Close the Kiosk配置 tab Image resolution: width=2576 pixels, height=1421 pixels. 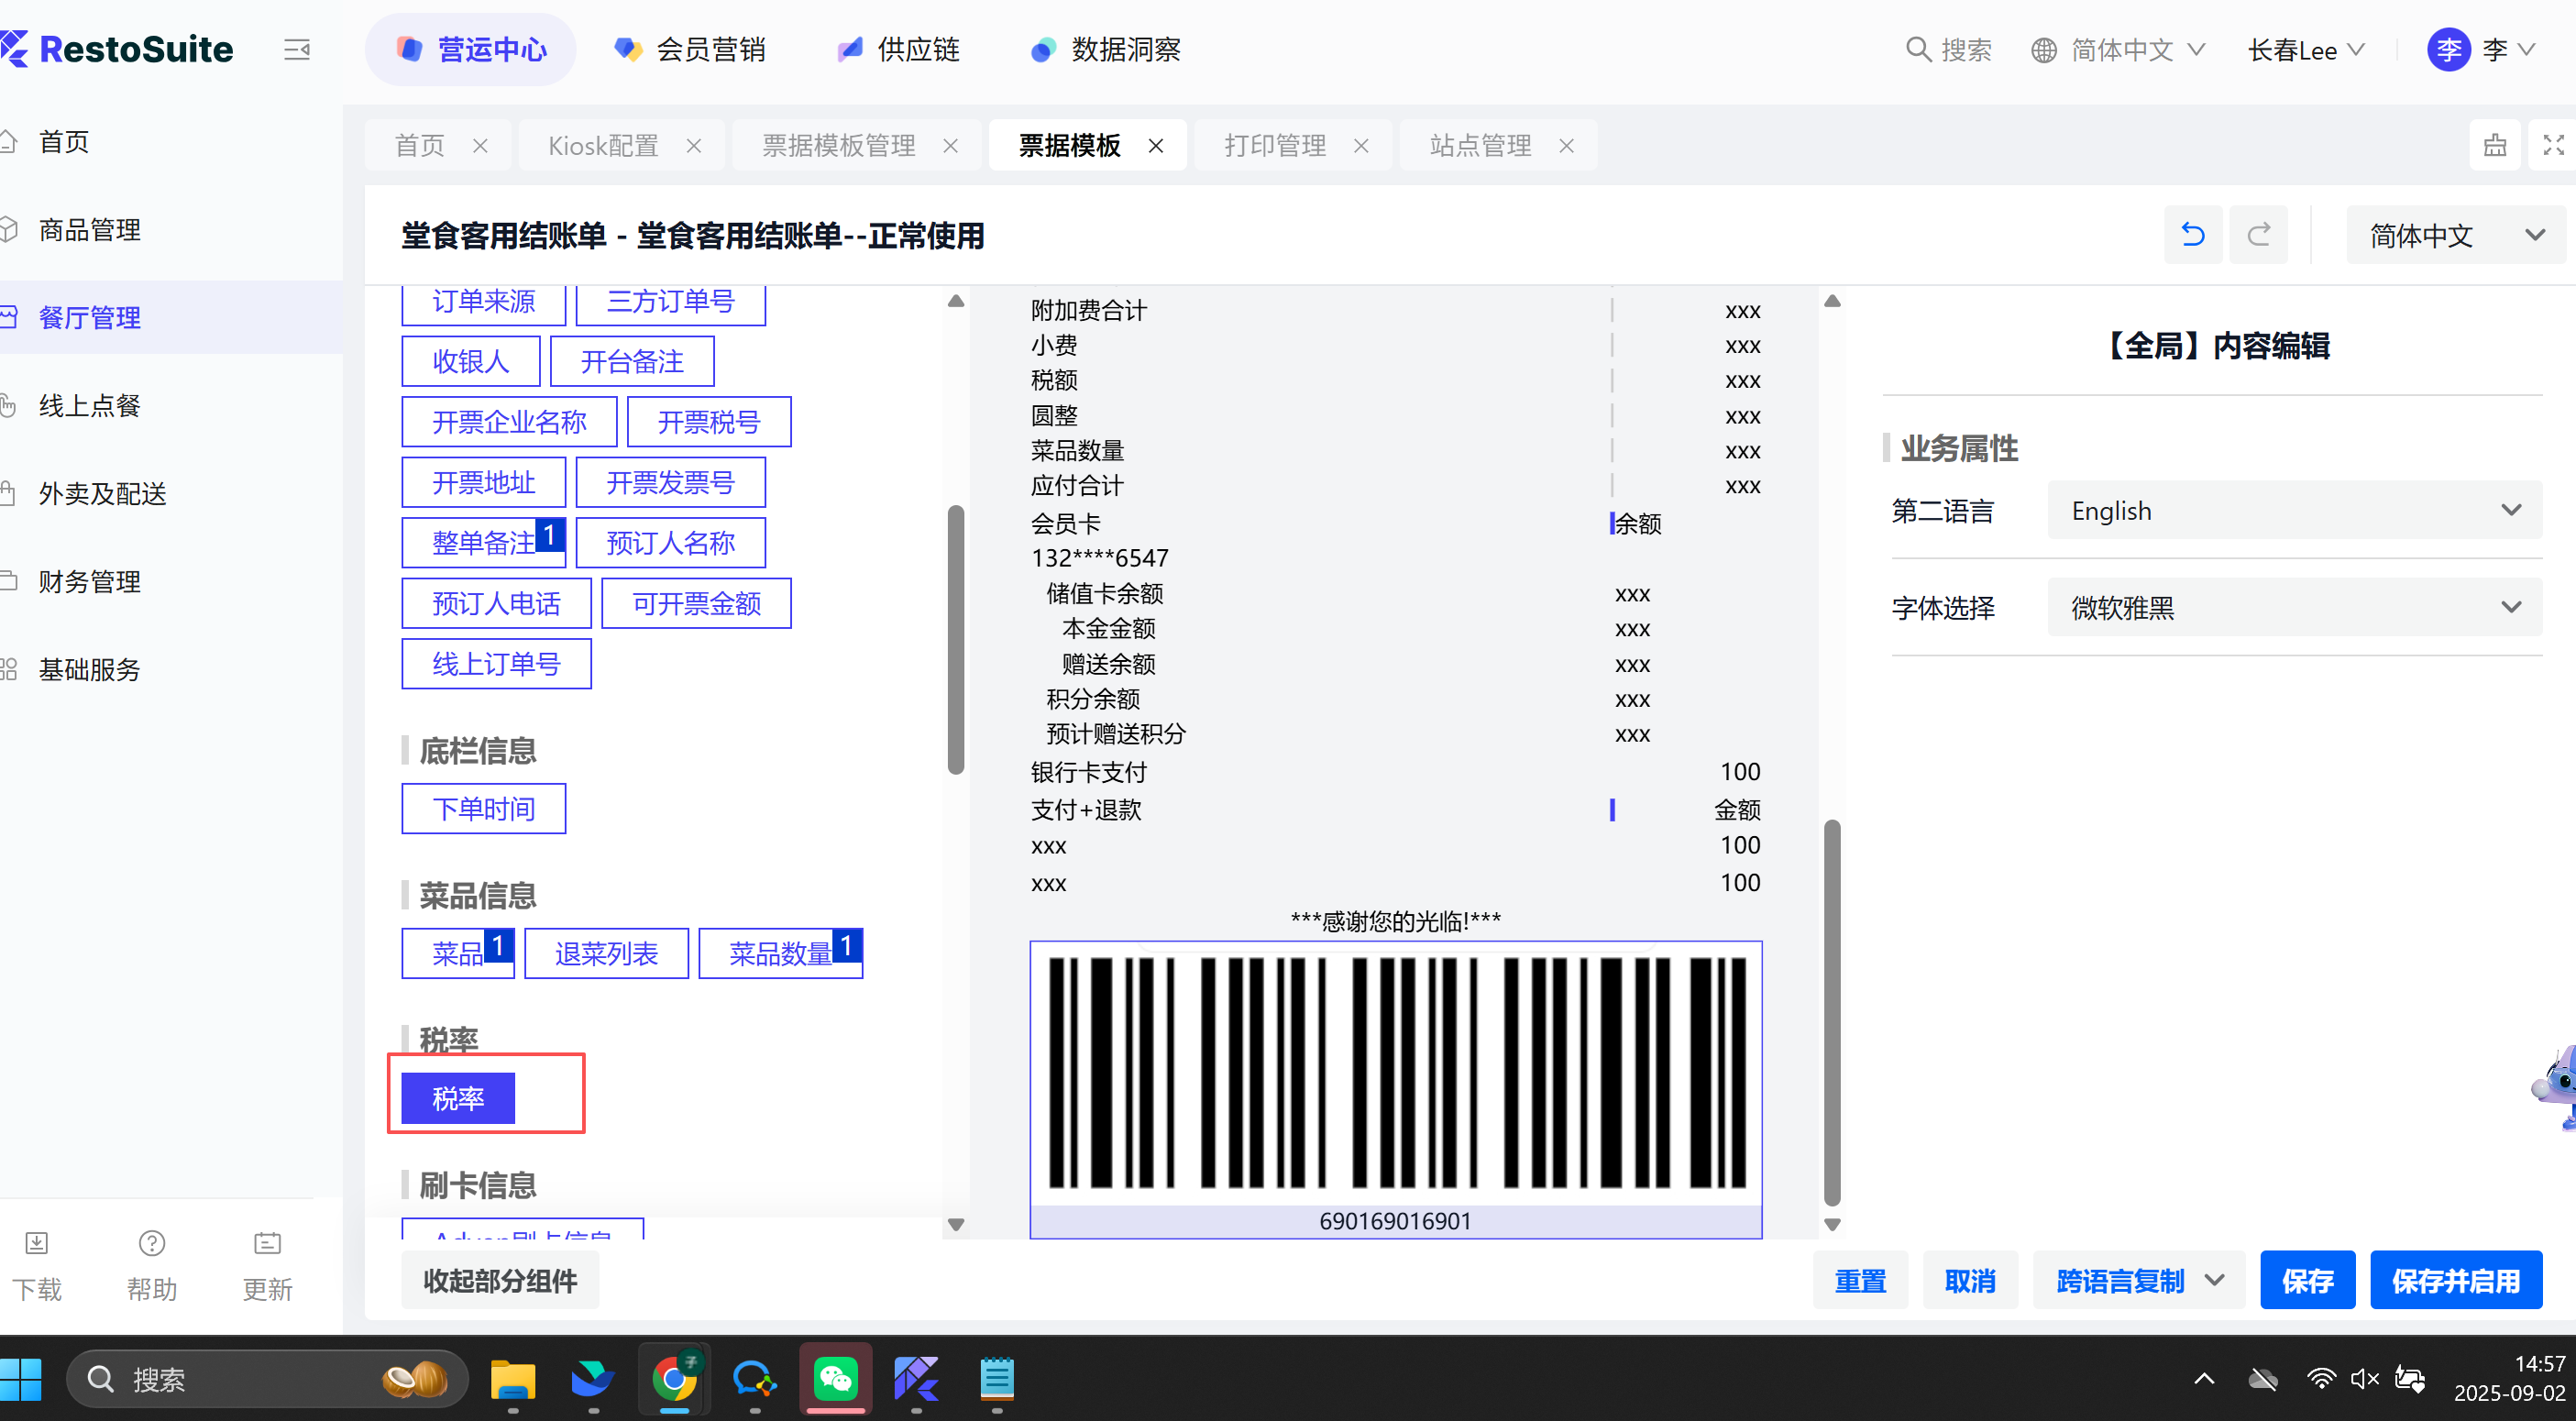pyautogui.click(x=694, y=146)
